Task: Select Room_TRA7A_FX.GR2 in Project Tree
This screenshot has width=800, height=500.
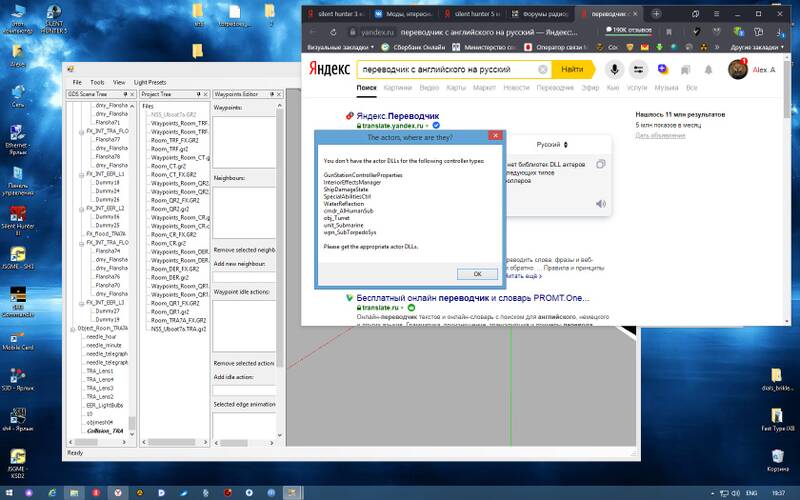Action: [x=178, y=320]
